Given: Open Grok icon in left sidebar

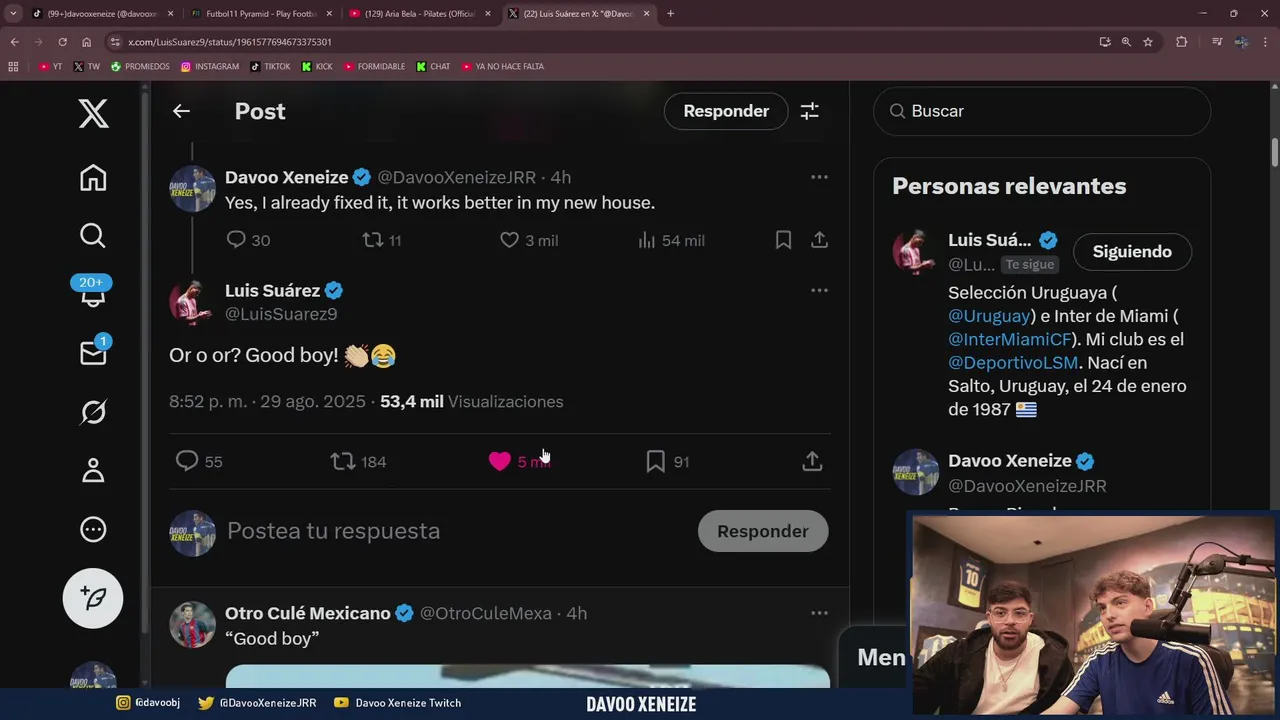Looking at the screenshot, I should pyautogui.click(x=93, y=412).
